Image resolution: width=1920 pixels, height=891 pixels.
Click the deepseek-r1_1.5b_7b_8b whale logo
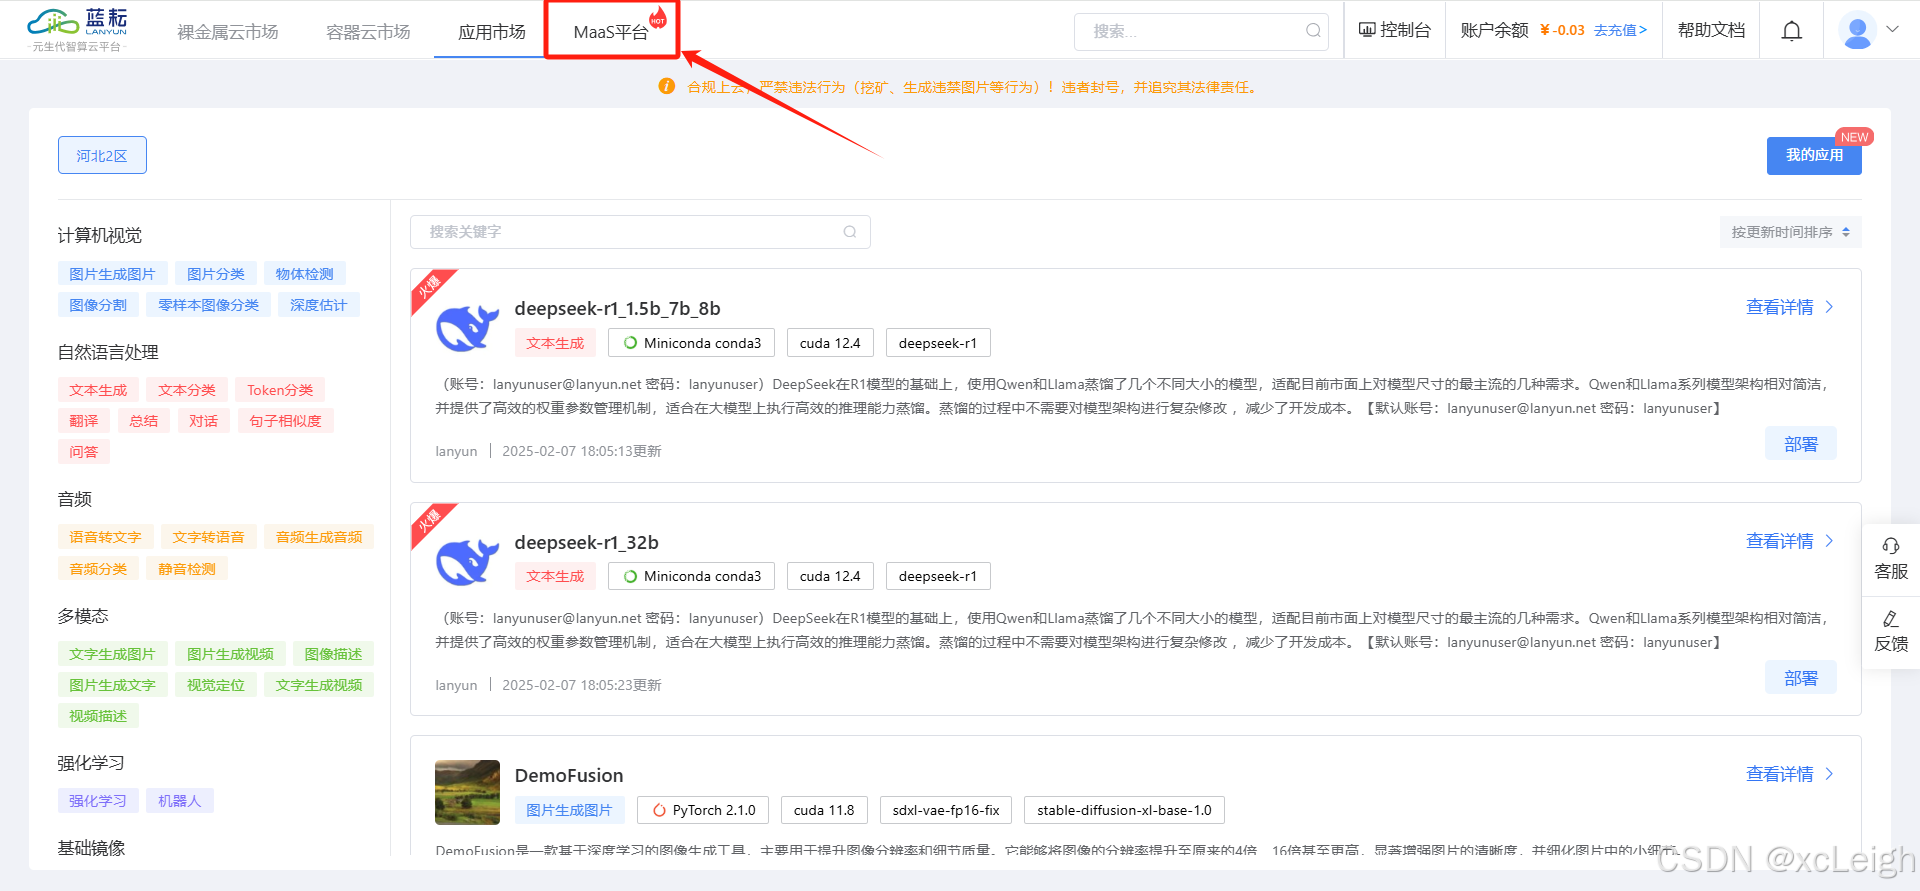467,328
